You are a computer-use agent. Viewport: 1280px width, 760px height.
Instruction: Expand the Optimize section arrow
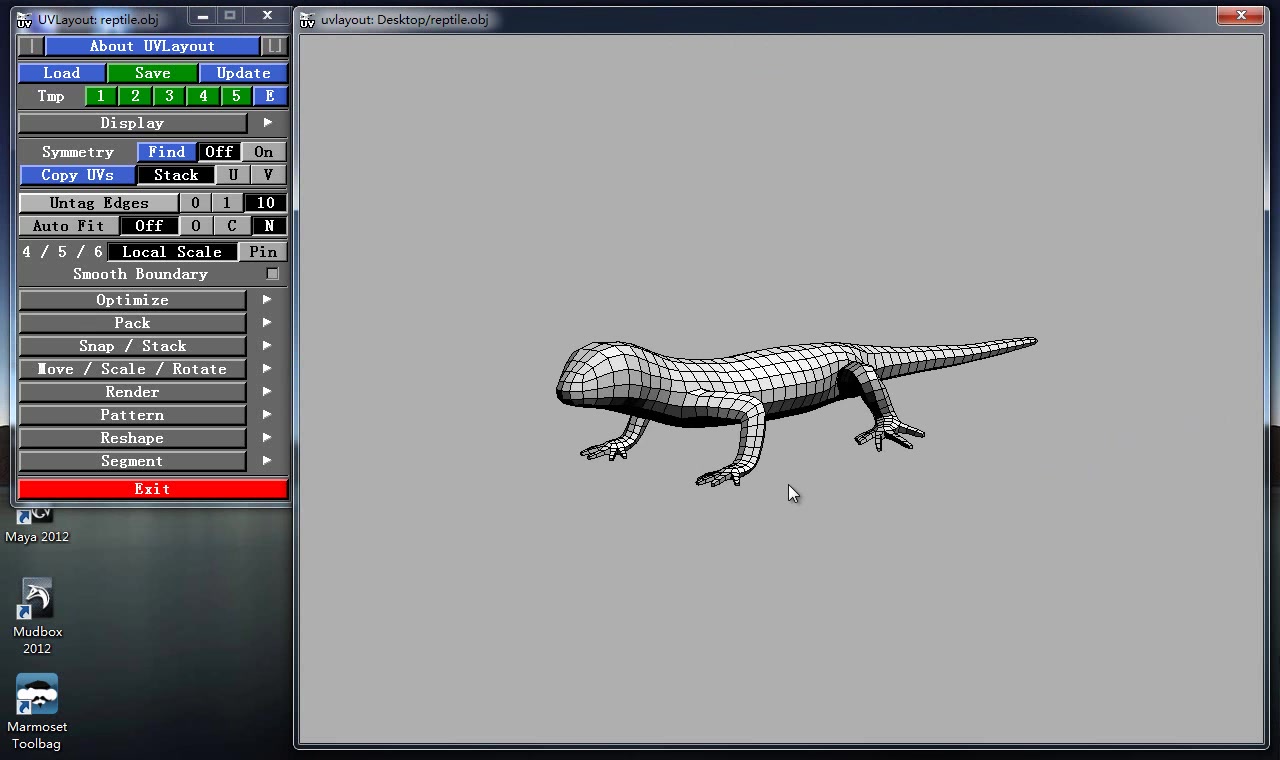pos(267,300)
